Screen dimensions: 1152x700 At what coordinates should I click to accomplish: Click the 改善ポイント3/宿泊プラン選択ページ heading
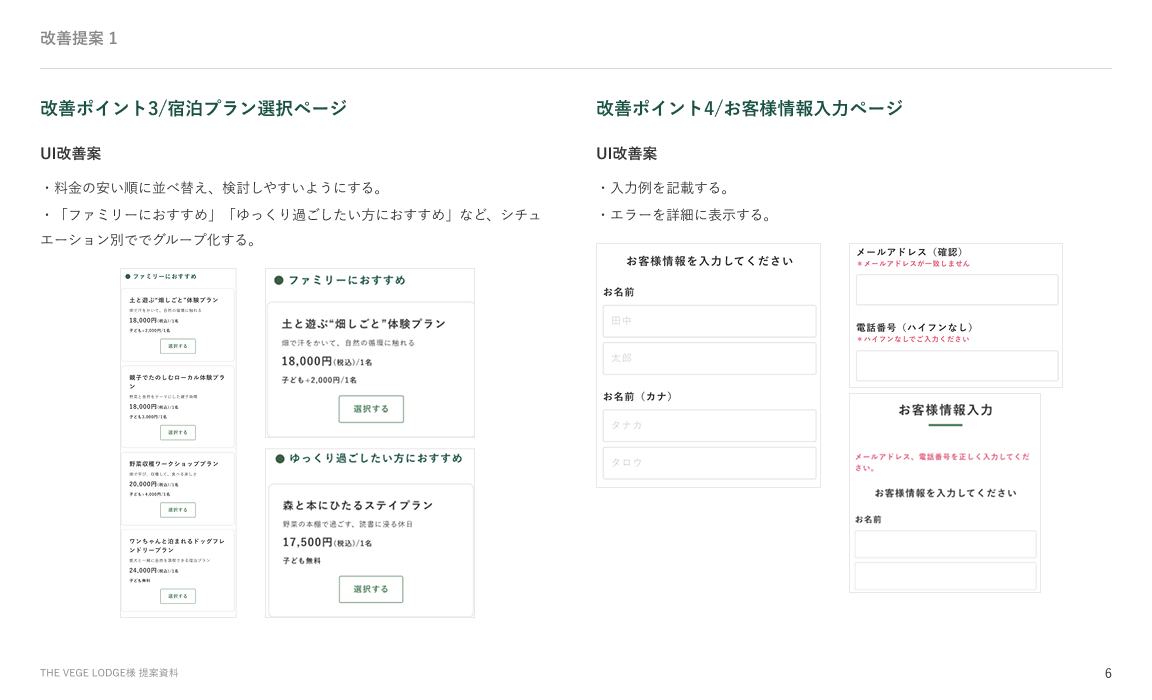click(194, 108)
